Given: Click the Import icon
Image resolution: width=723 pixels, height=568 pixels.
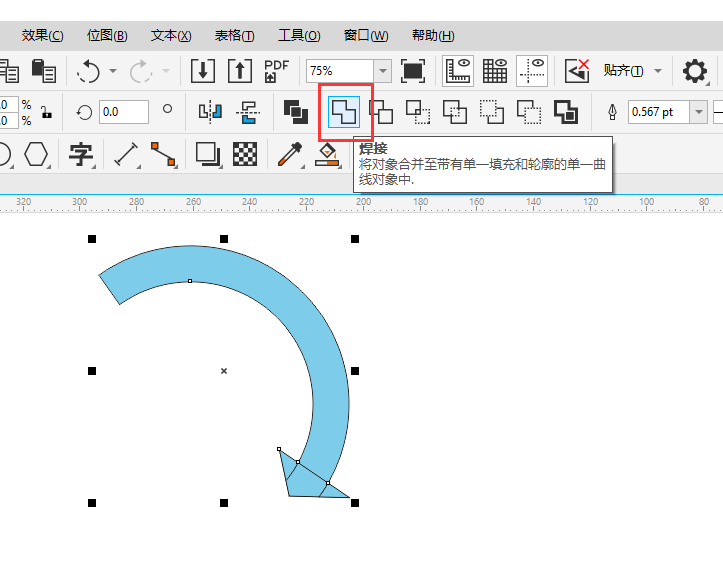Looking at the screenshot, I should 203,71.
